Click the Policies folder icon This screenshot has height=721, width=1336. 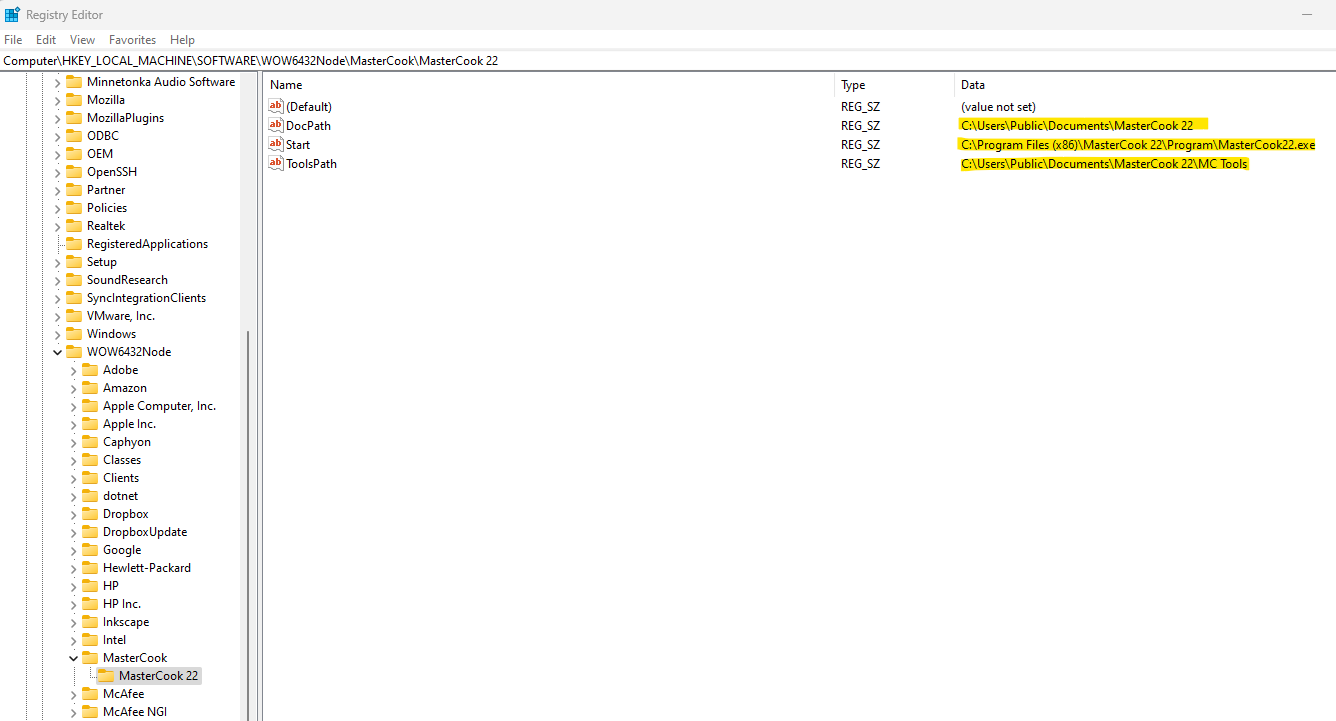point(74,208)
